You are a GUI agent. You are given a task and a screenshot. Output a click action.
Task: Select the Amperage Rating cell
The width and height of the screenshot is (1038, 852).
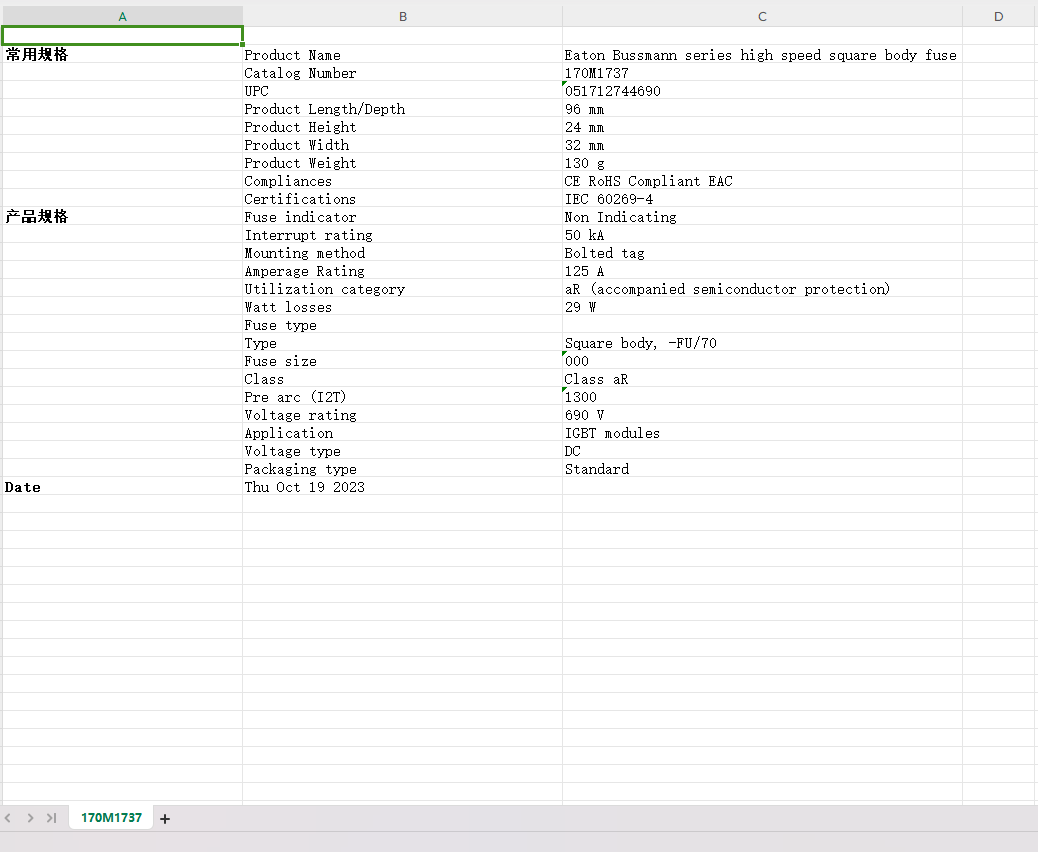(x=402, y=271)
